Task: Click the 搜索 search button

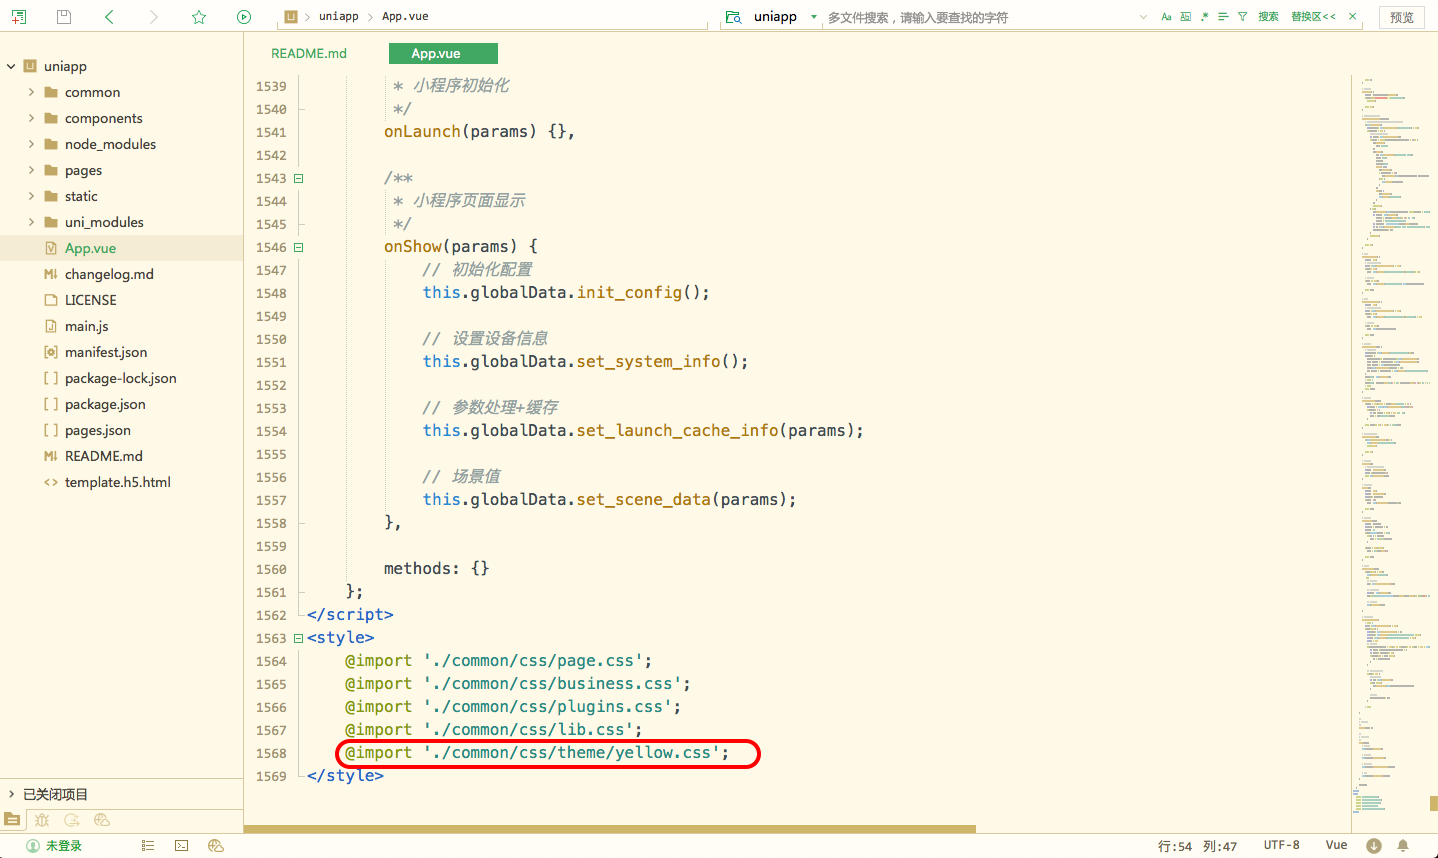Action: coord(1268,17)
